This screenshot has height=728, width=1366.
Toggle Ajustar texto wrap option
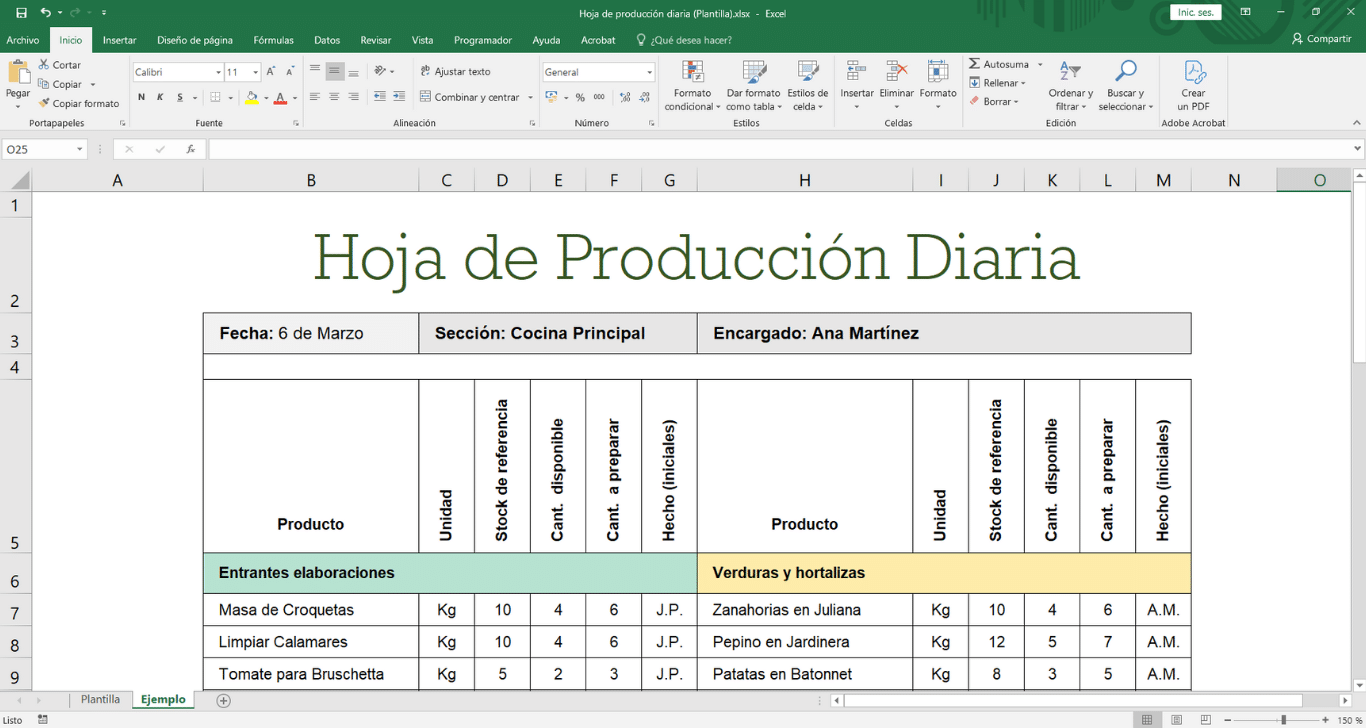455,72
